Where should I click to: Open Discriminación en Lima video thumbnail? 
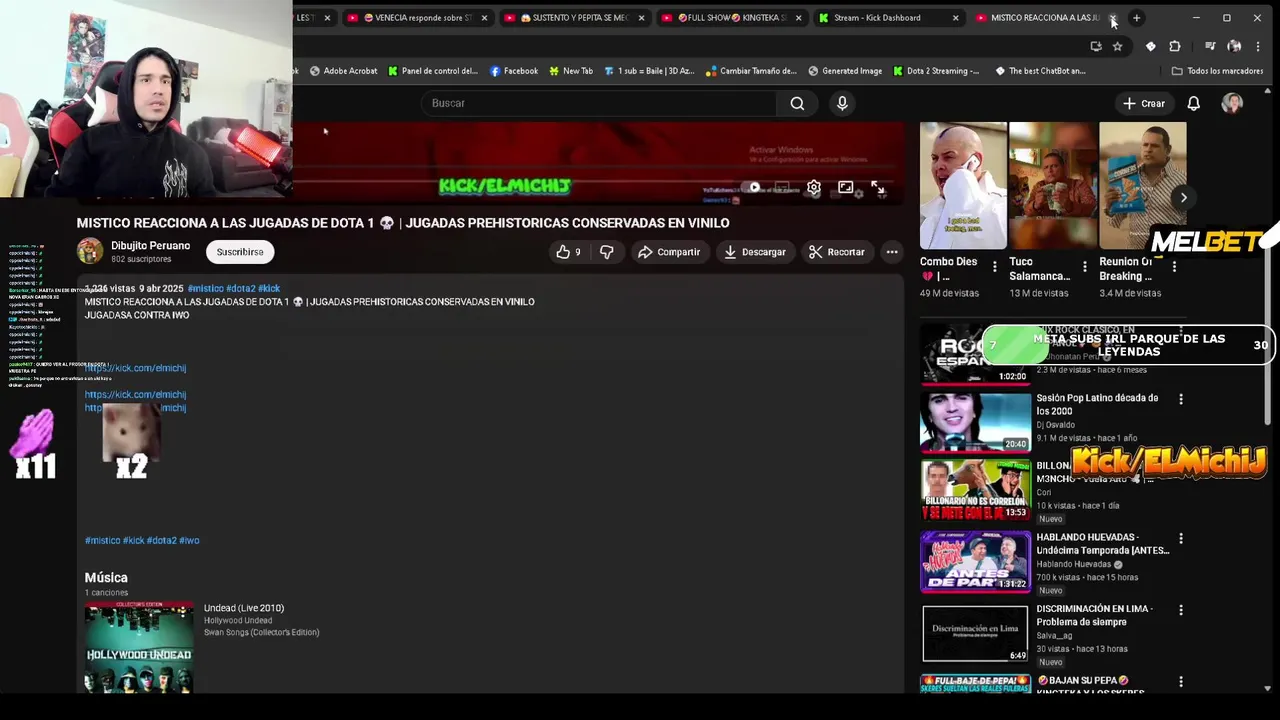tap(975, 633)
